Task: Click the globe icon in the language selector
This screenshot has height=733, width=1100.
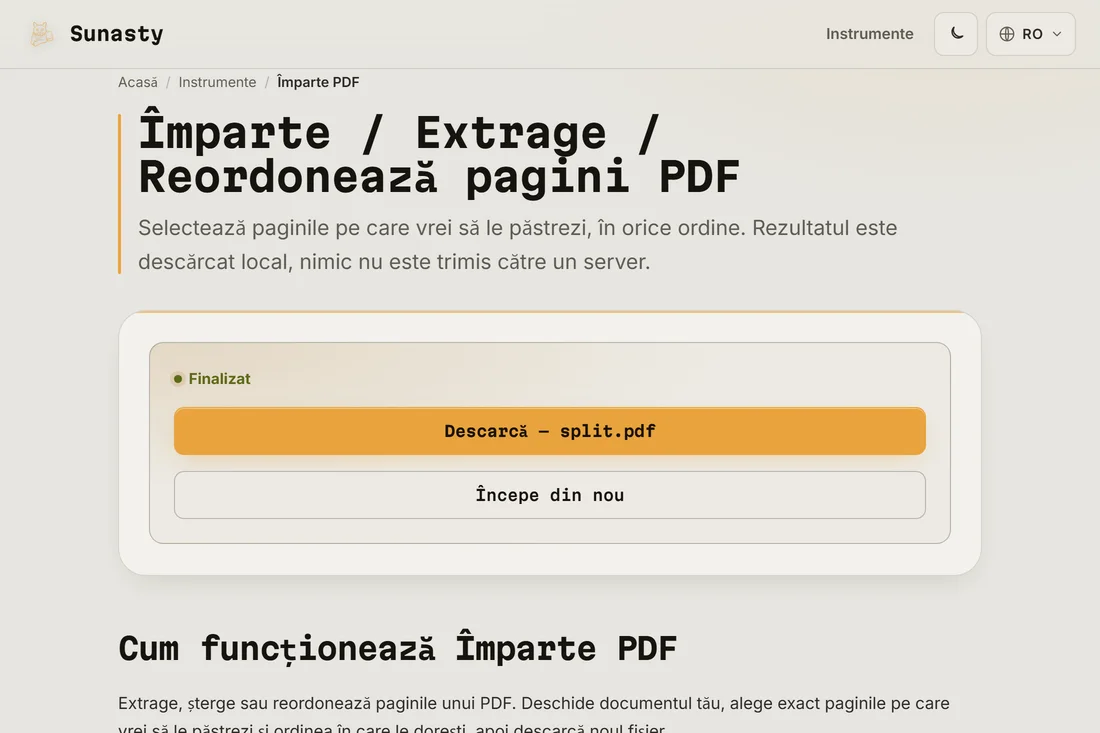Action: (1007, 34)
